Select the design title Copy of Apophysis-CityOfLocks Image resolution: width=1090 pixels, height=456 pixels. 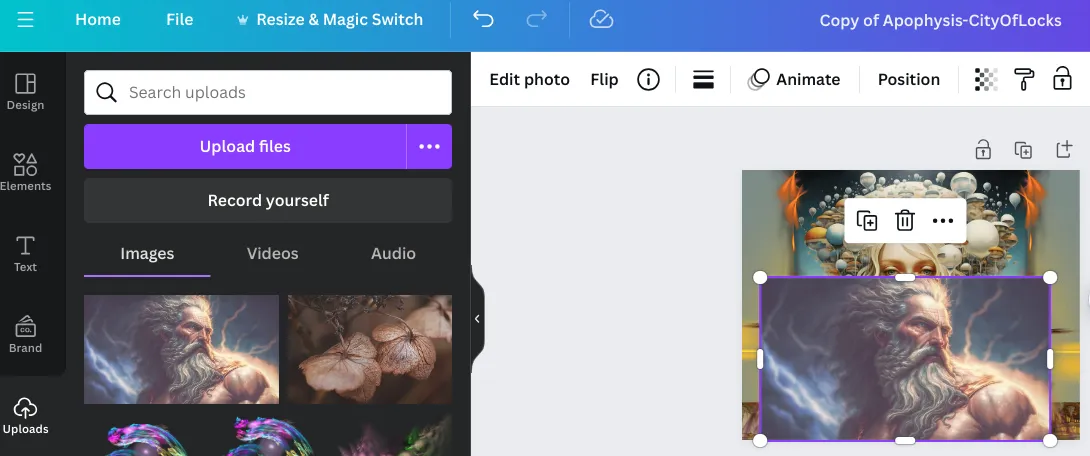[940, 20]
